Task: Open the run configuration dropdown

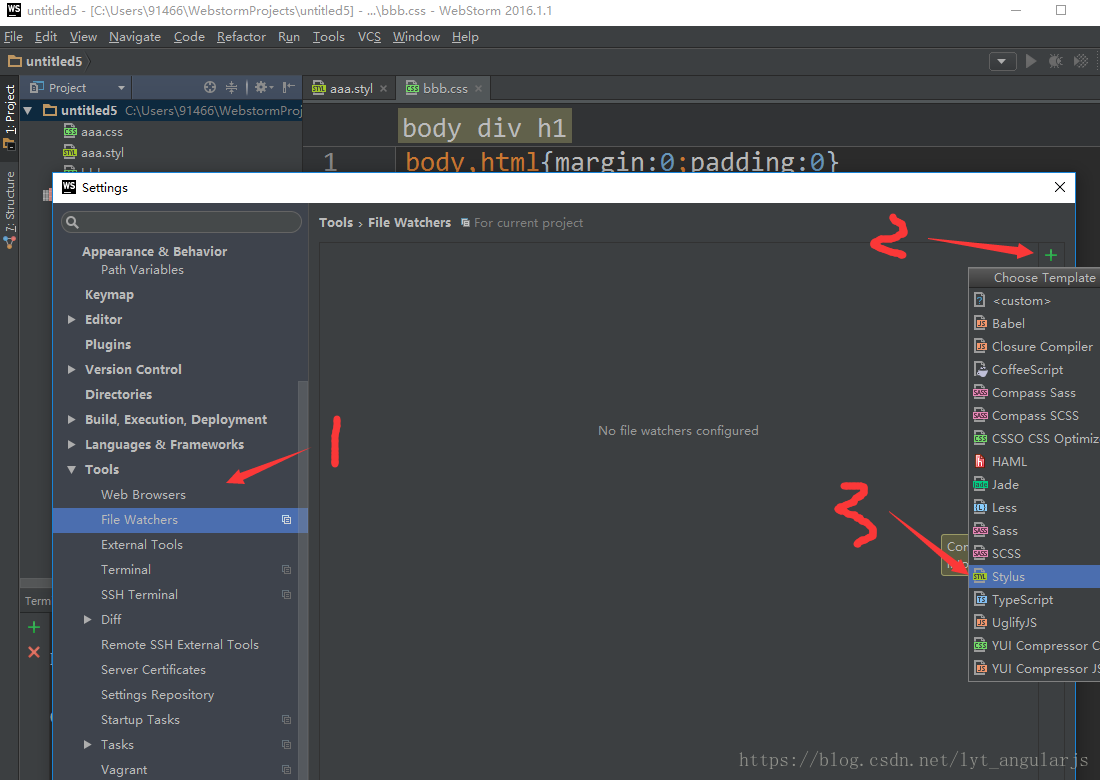Action: pyautogui.click(x=1002, y=62)
